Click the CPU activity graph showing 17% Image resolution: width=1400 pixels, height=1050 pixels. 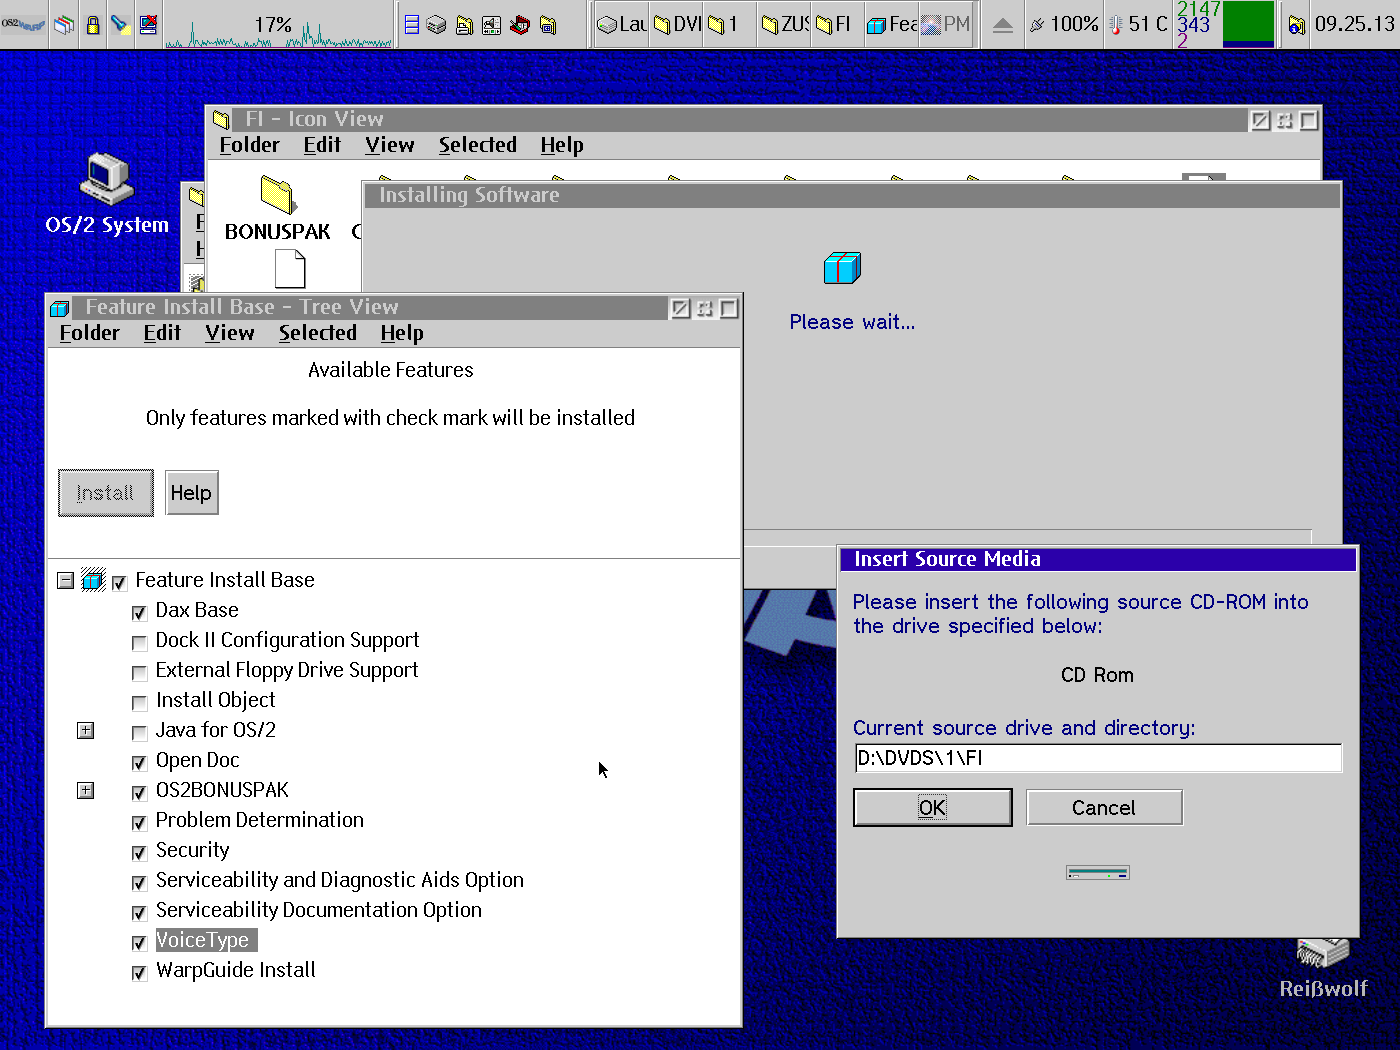coord(279,24)
